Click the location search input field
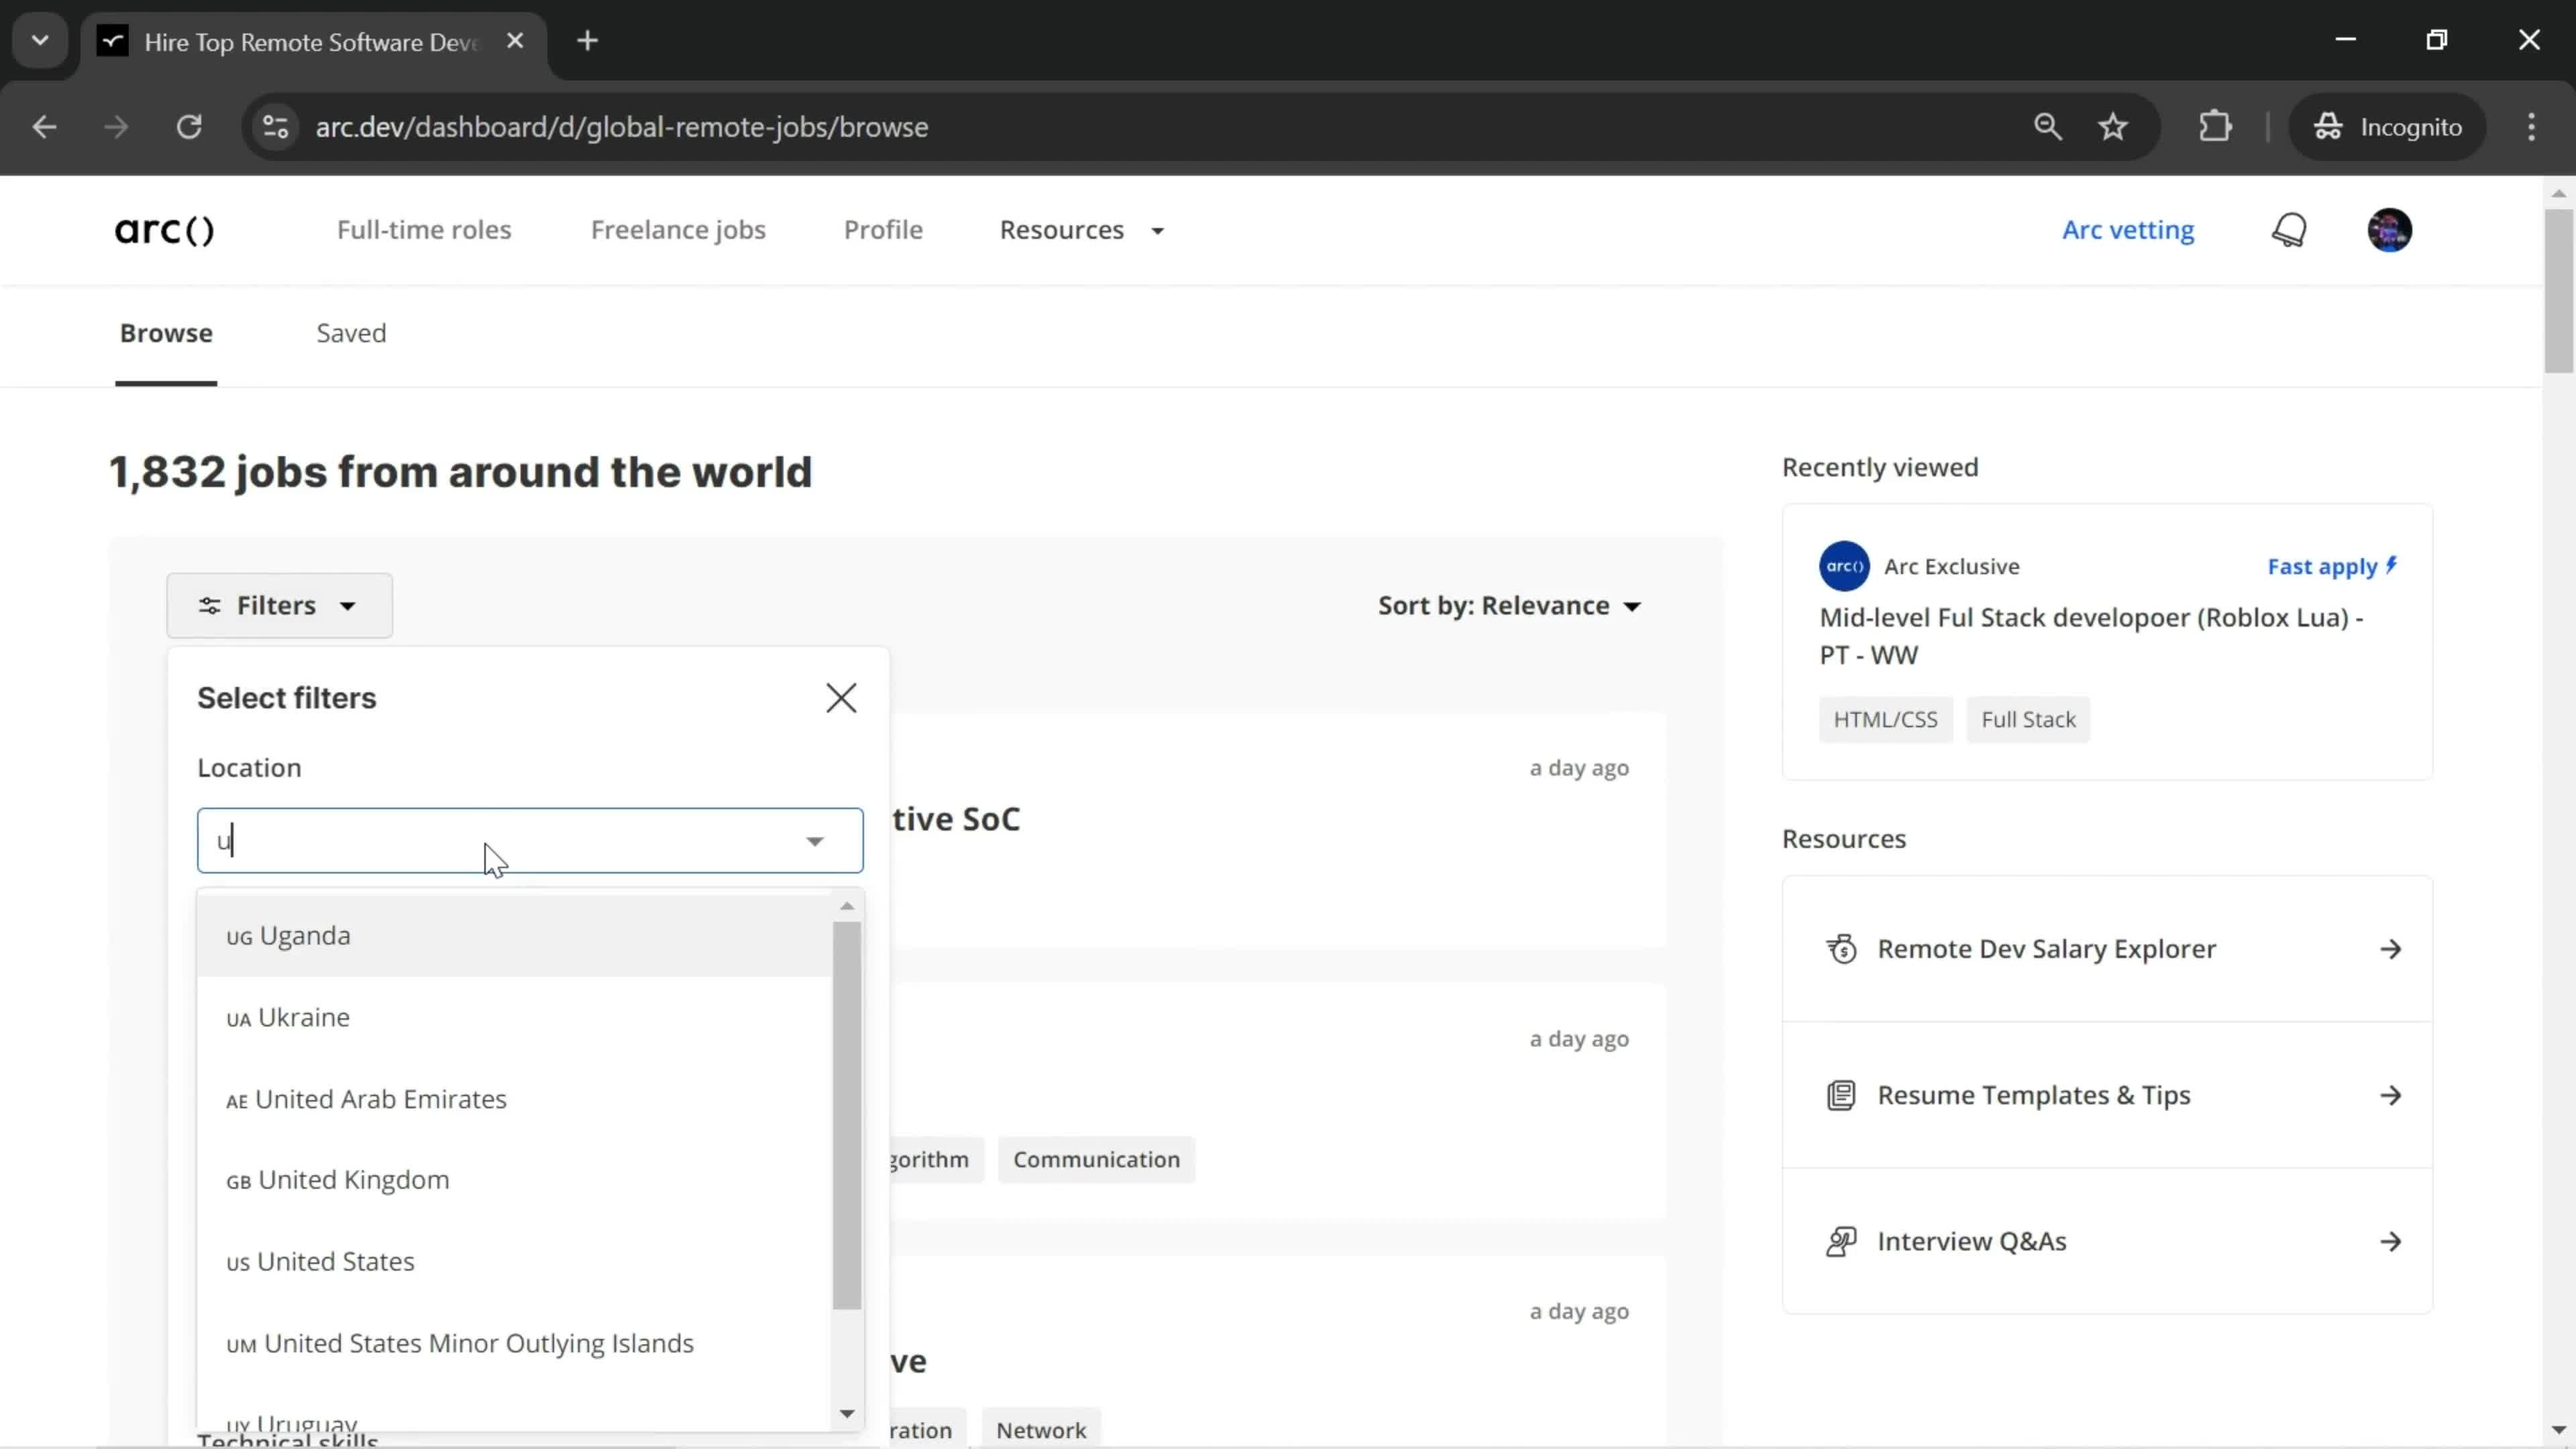This screenshot has width=2576, height=1449. point(529,841)
